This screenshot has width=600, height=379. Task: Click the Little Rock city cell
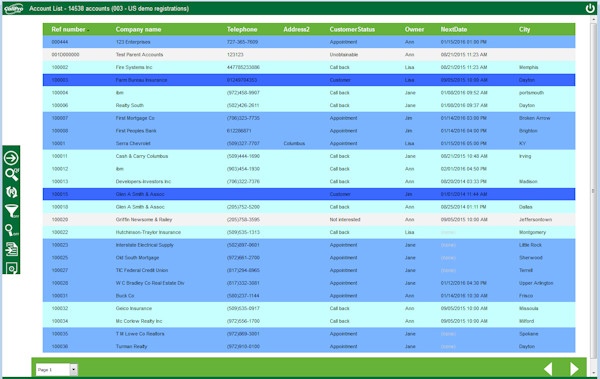(530, 245)
